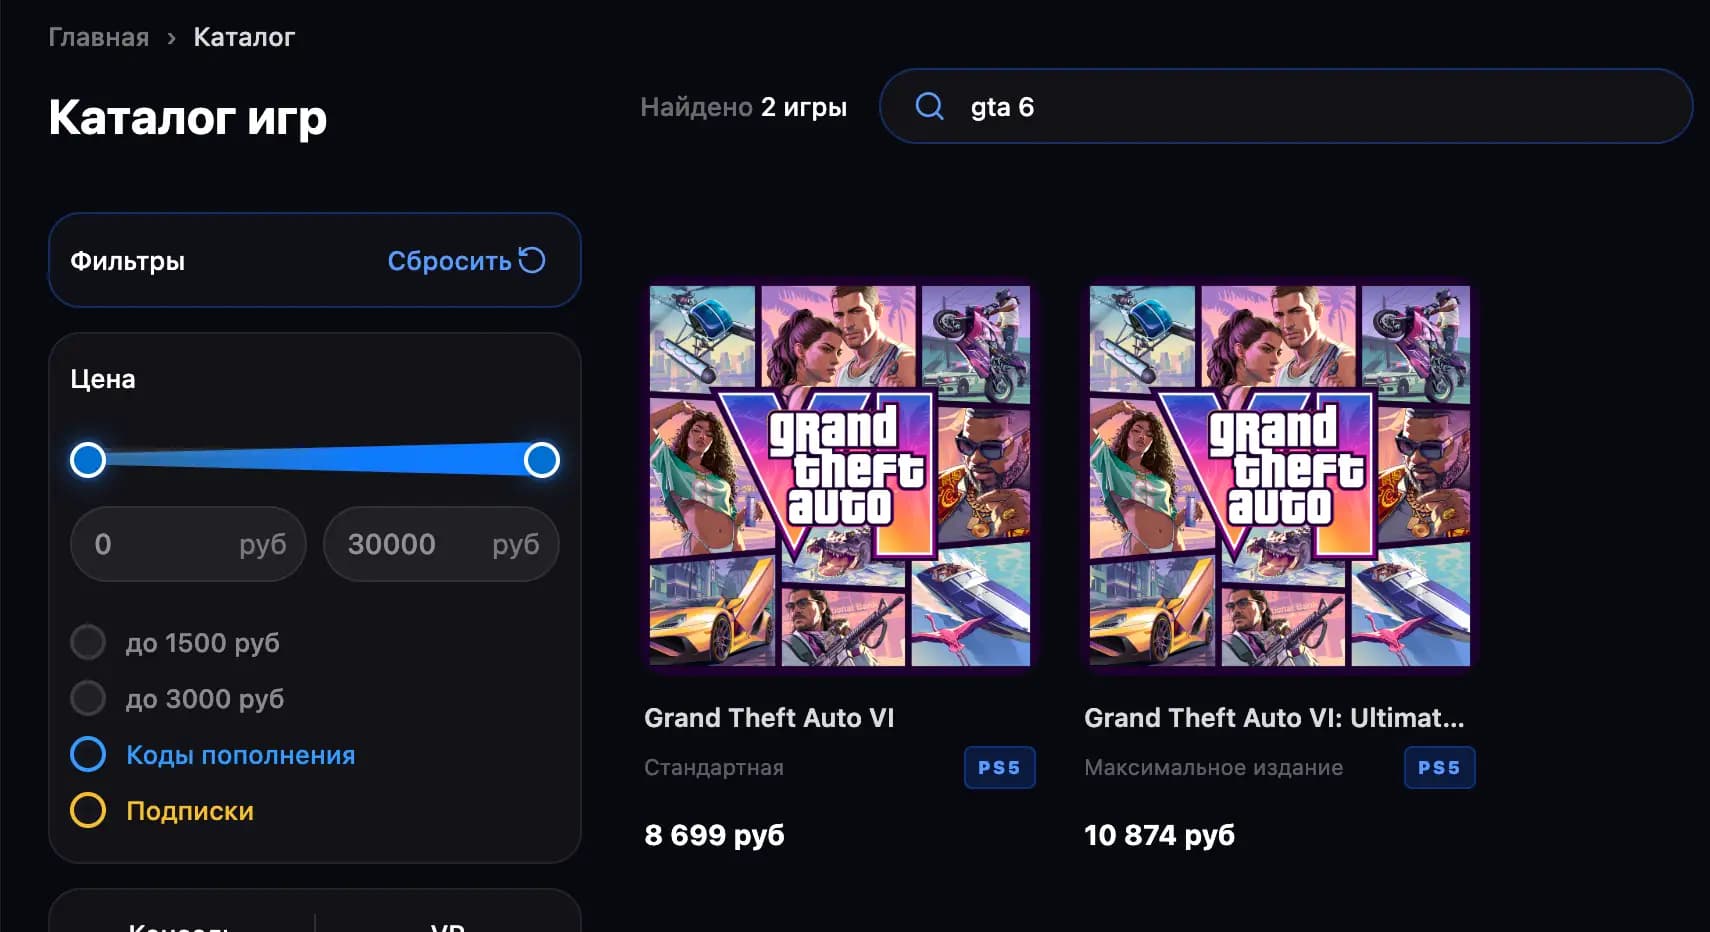The width and height of the screenshot is (1710, 932).
Task: Click the "Найдено 2 игры" results count
Action: pos(744,107)
